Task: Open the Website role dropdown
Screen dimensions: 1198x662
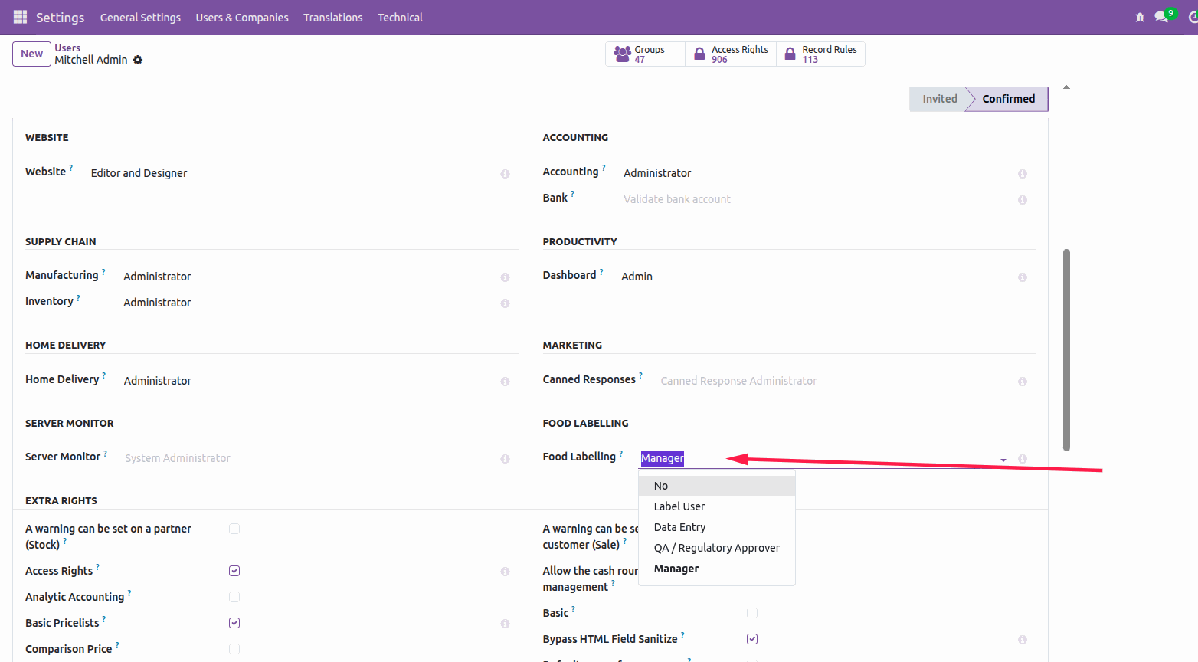Action: pos(290,174)
